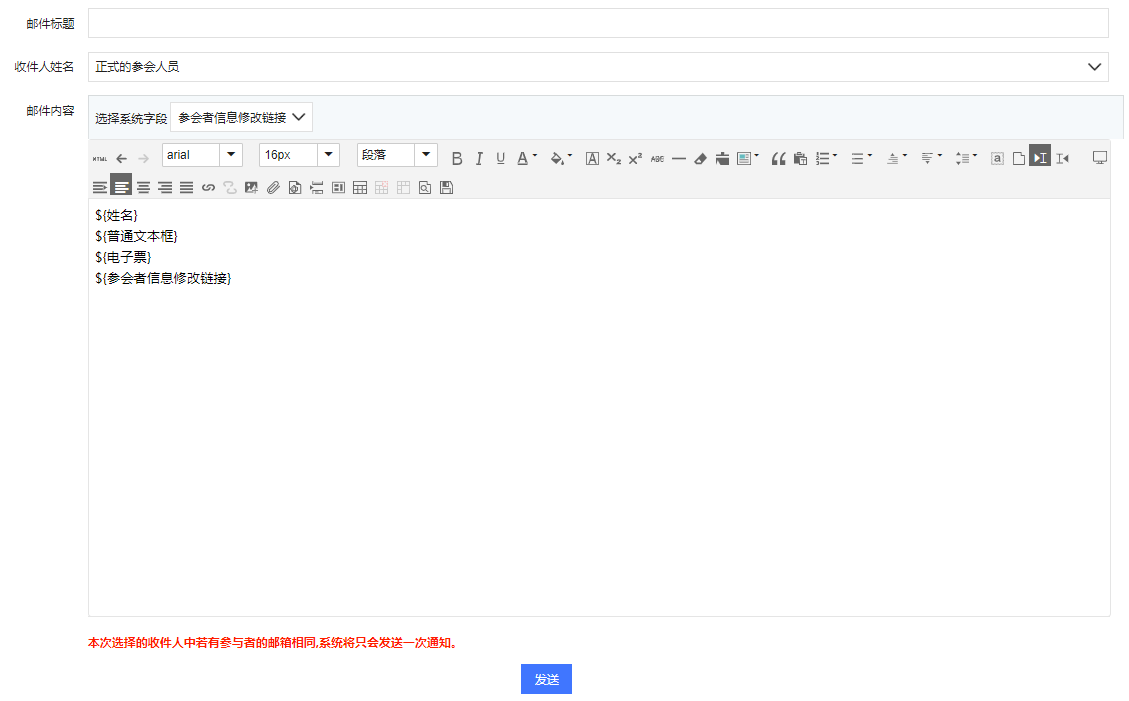1129x701 pixels.
Task: Click the 发送 send button
Action: 546,679
